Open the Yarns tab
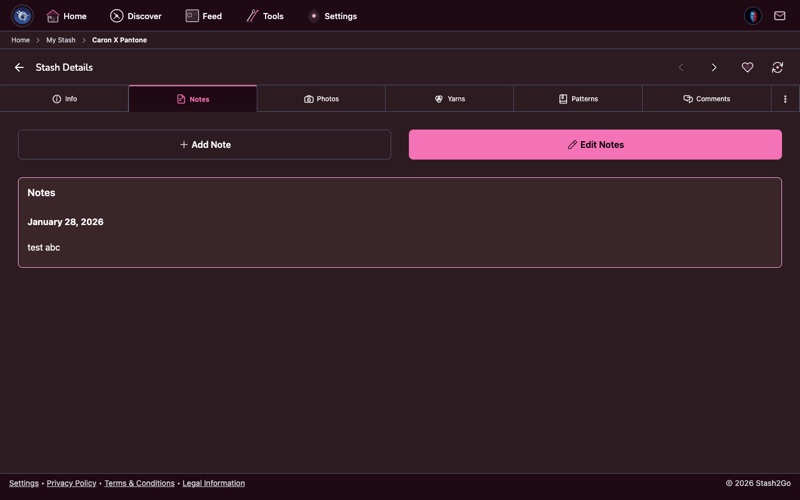The height and width of the screenshot is (500, 800). click(x=449, y=99)
